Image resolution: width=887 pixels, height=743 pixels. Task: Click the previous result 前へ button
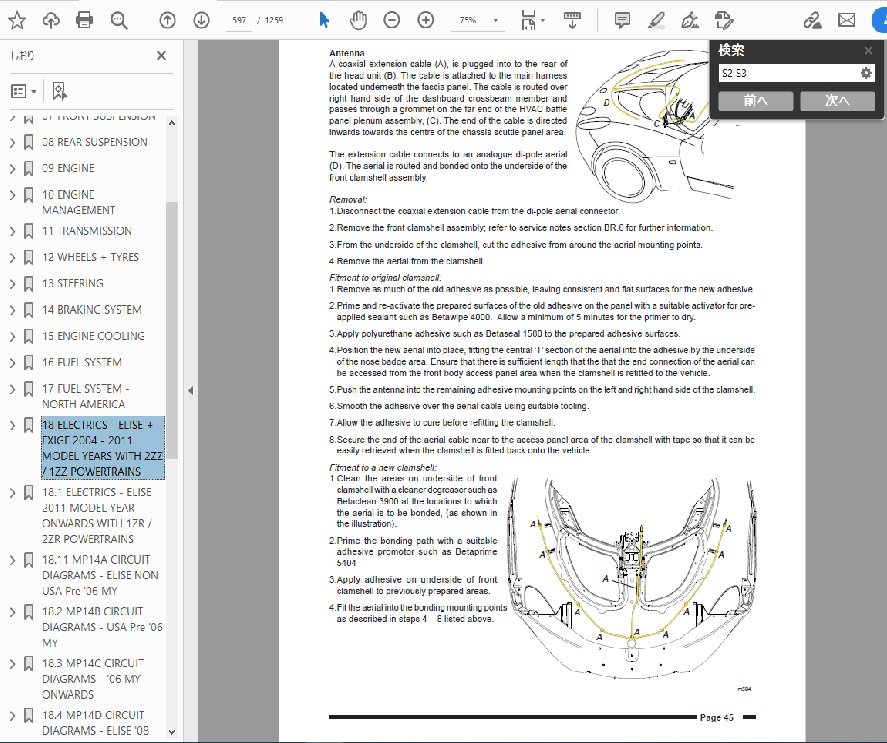click(755, 101)
